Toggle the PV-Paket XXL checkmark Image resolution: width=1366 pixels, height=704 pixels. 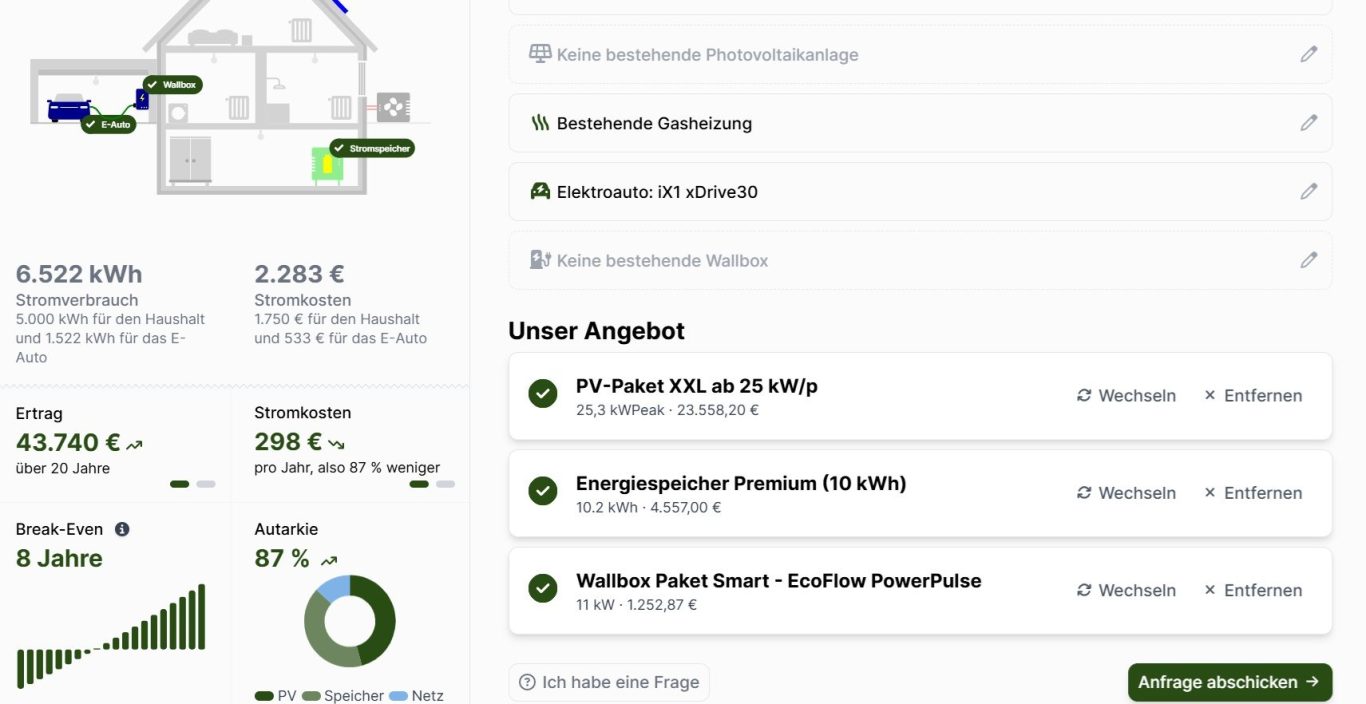click(543, 394)
